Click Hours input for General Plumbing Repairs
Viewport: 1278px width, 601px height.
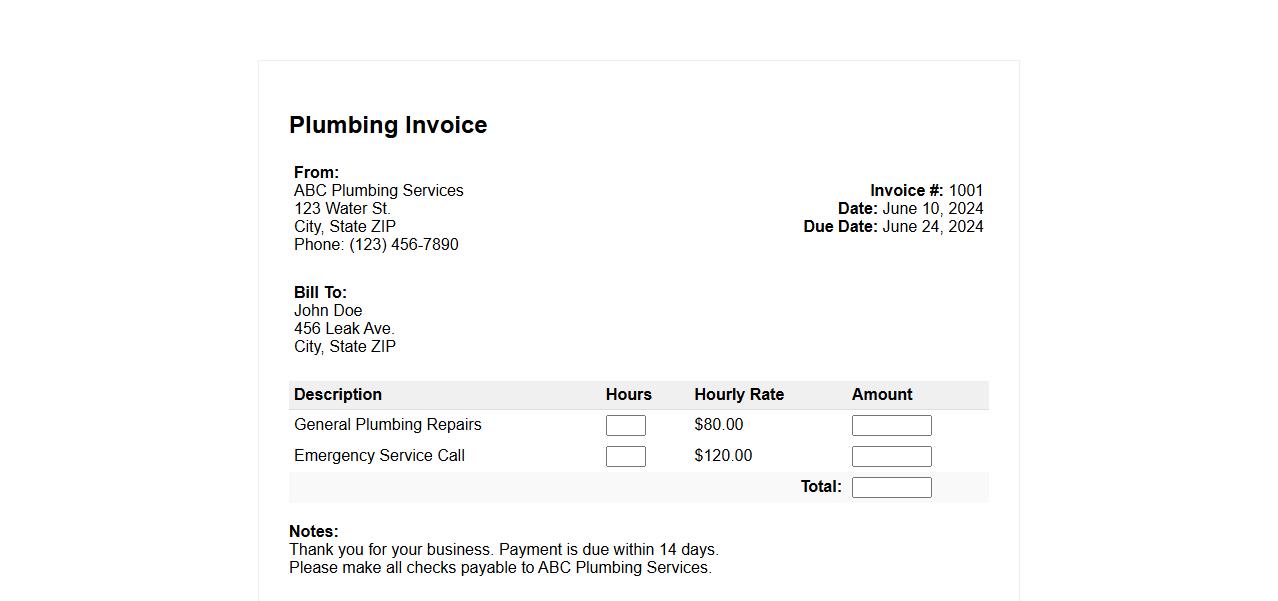(625, 425)
